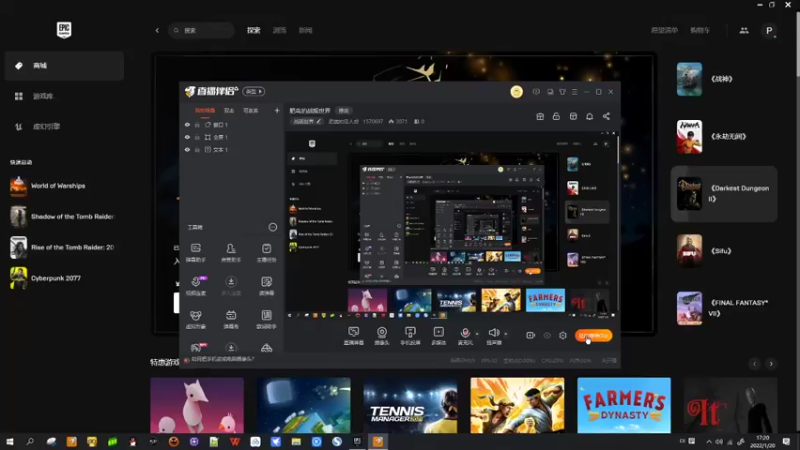Expand speaker options arrow
Image resolution: width=800 pixels, height=450 pixels.
click(x=506, y=334)
